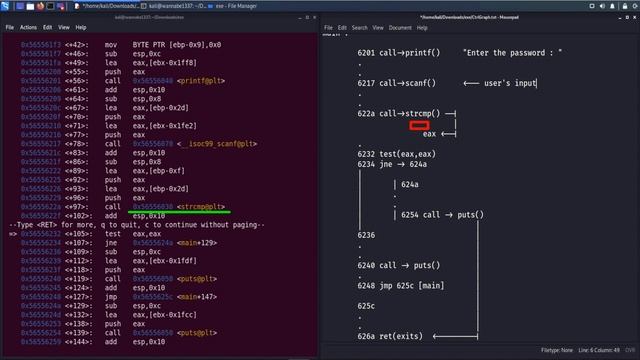Click Filetype: None in Mousepad status bar
The width and height of the screenshot is (640, 360).
[x=557, y=350]
